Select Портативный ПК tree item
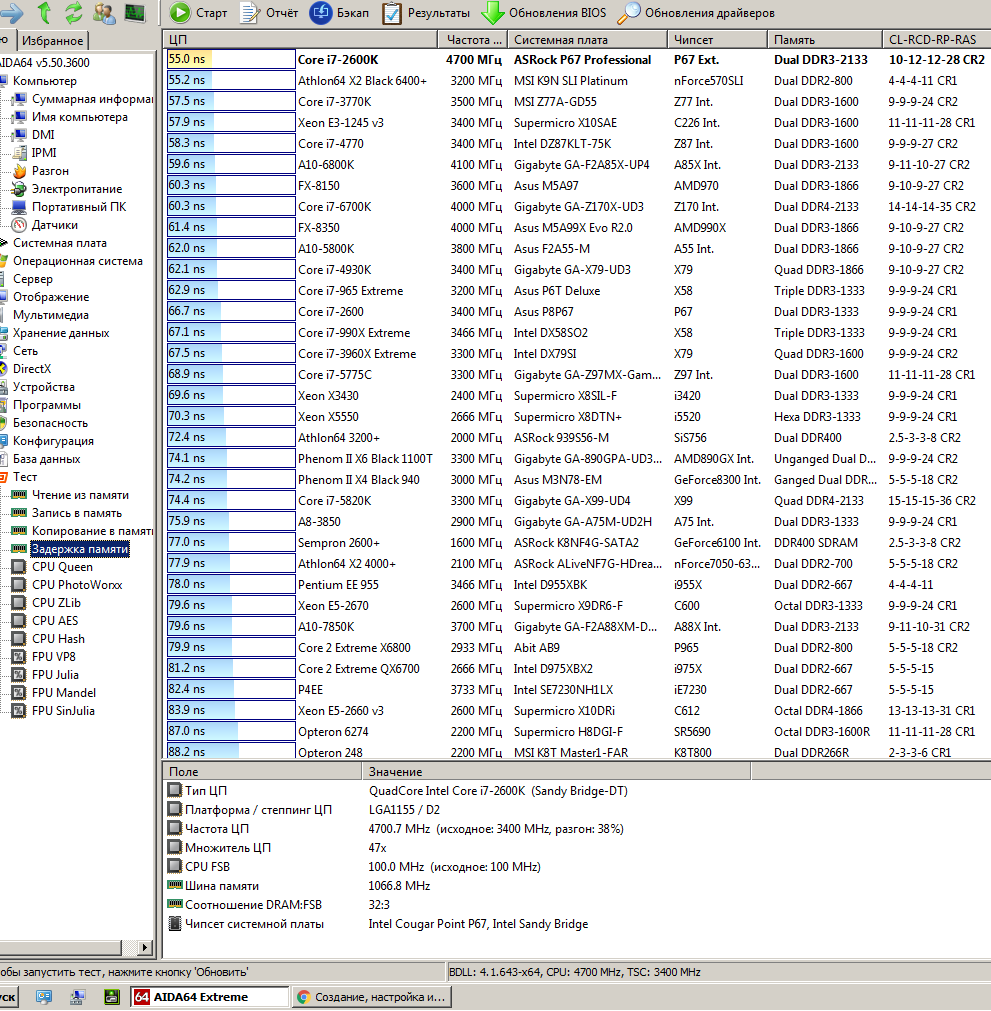The image size is (991, 1011). coord(70,207)
